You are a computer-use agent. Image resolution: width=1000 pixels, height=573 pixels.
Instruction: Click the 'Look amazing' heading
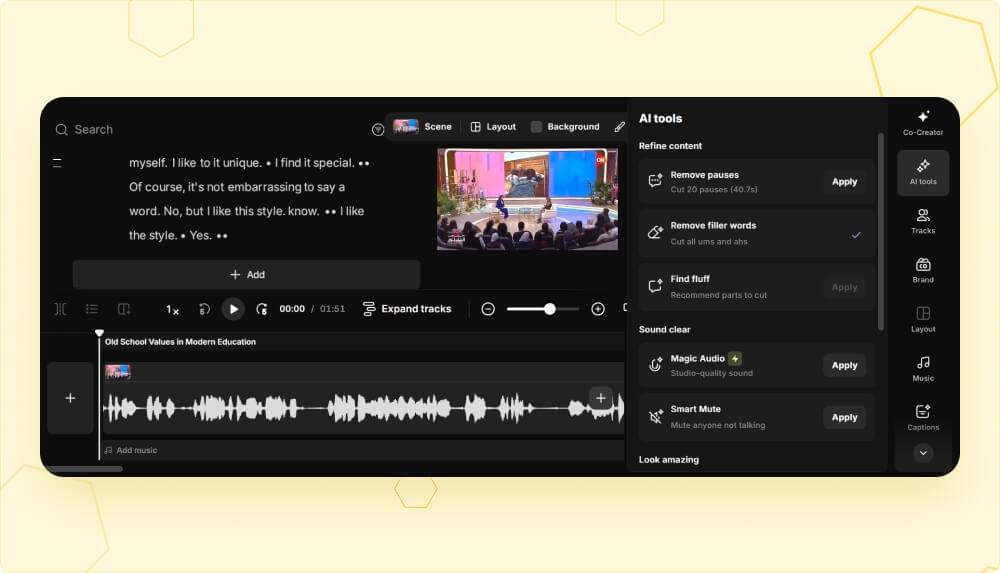[668, 459]
